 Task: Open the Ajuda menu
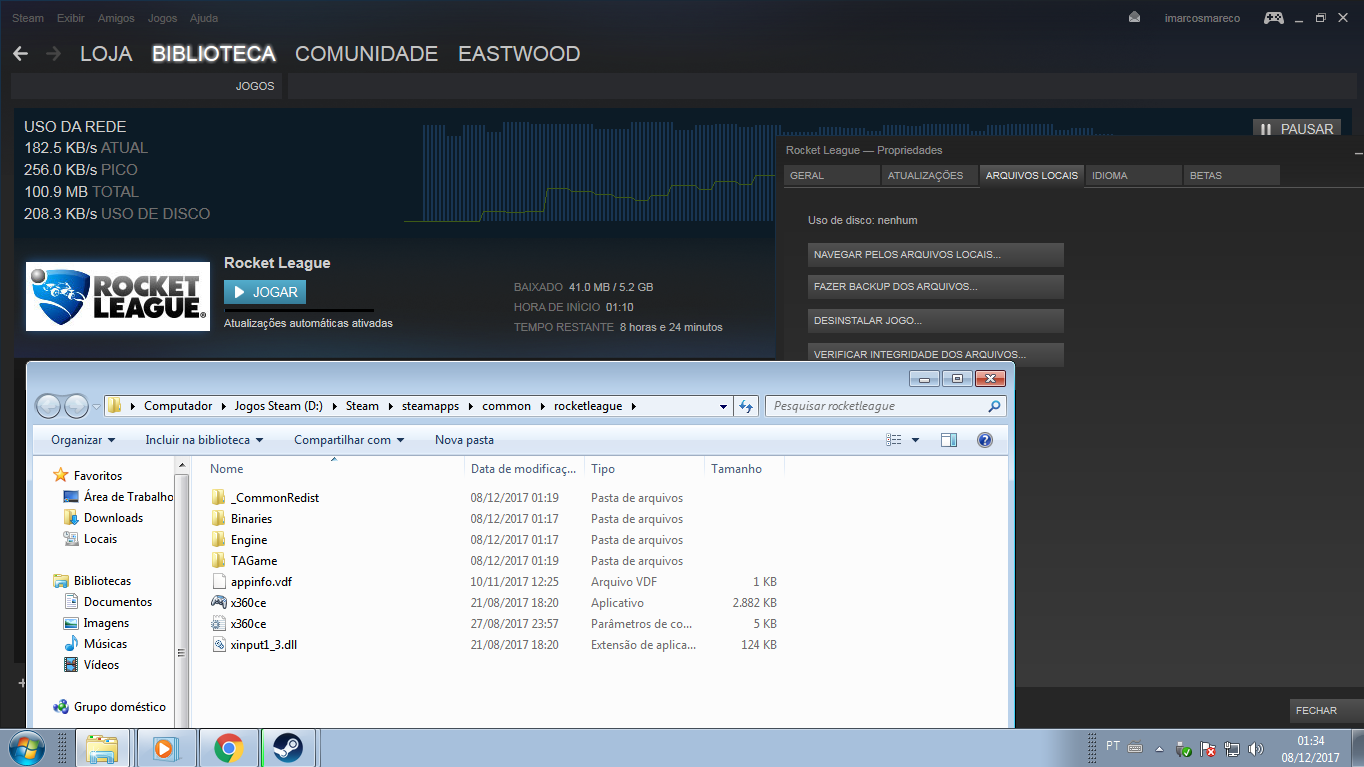click(x=203, y=18)
